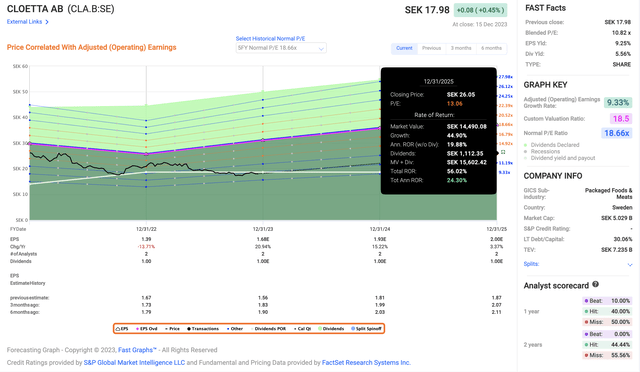Open the Select Historical Normal P/E selector
Screen dimensions: 640x372
click(x=270, y=38)
